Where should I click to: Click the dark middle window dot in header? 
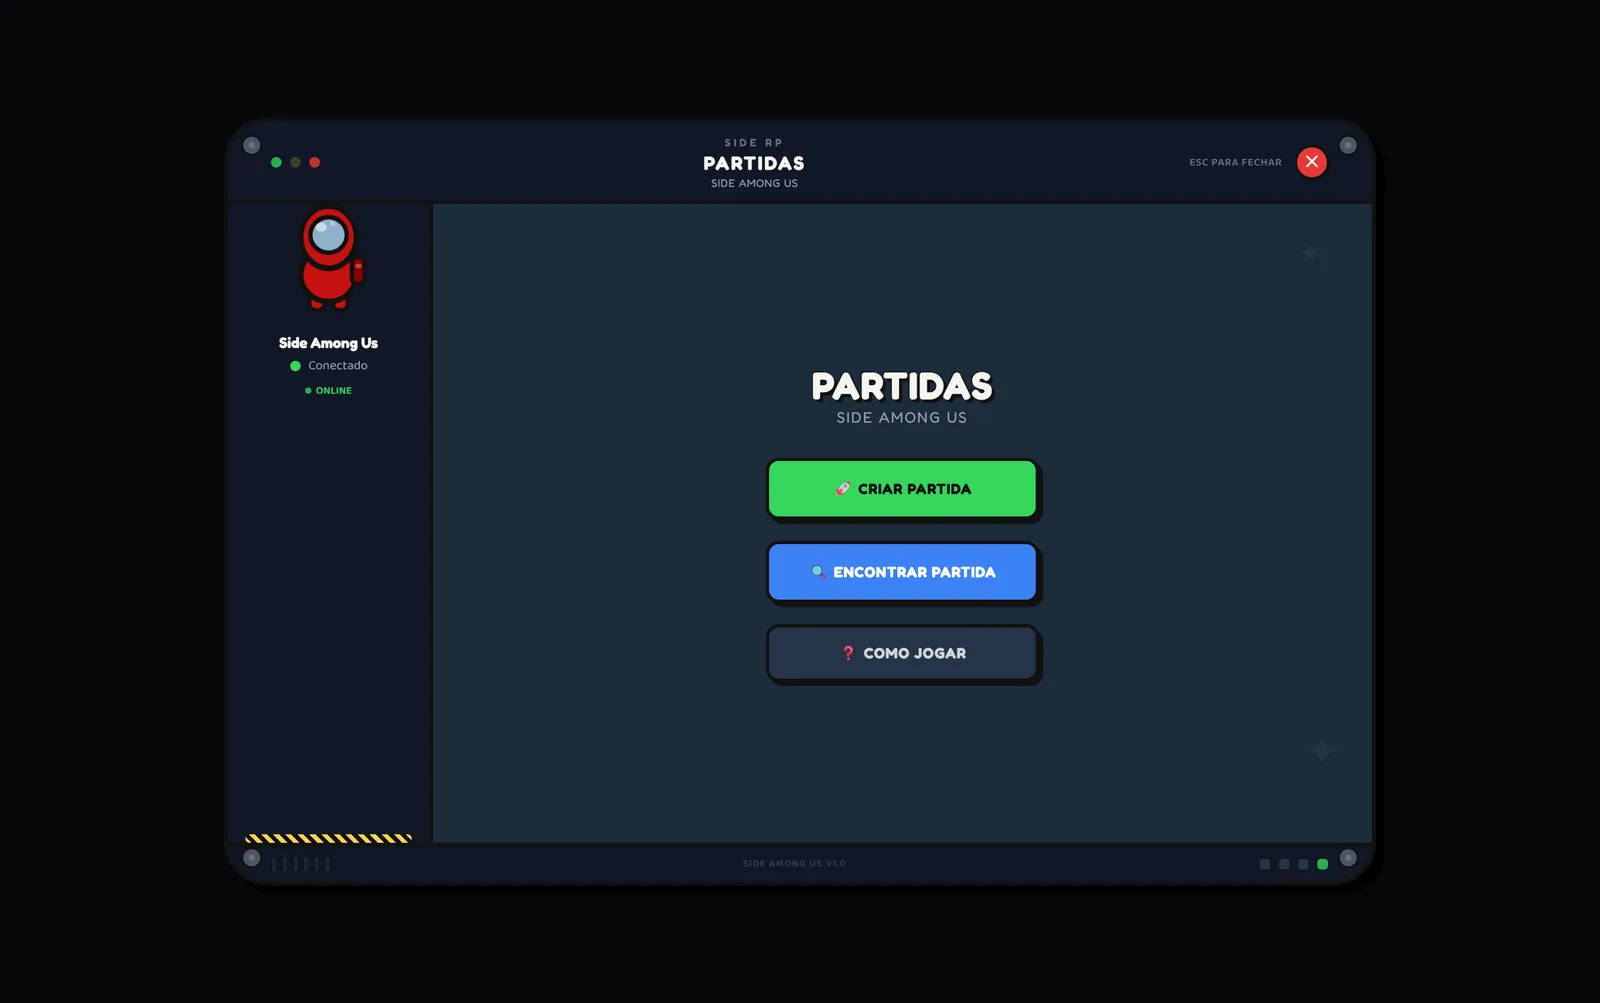click(x=295, y=162)
